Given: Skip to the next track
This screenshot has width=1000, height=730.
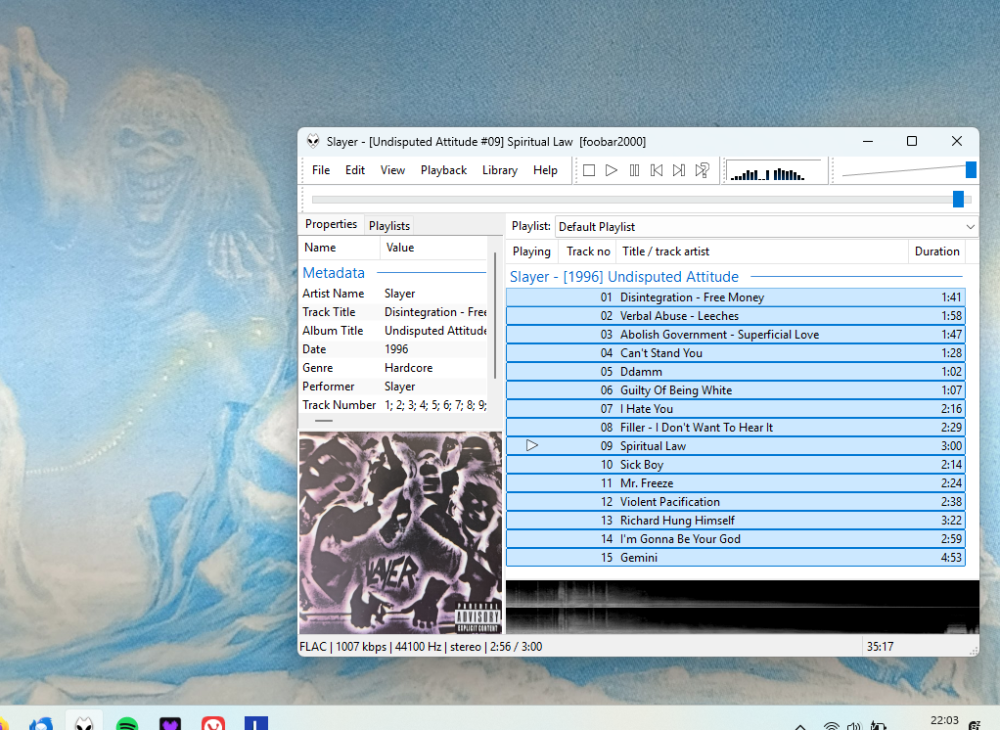Looking at the screenshot, I should point(679,171).
